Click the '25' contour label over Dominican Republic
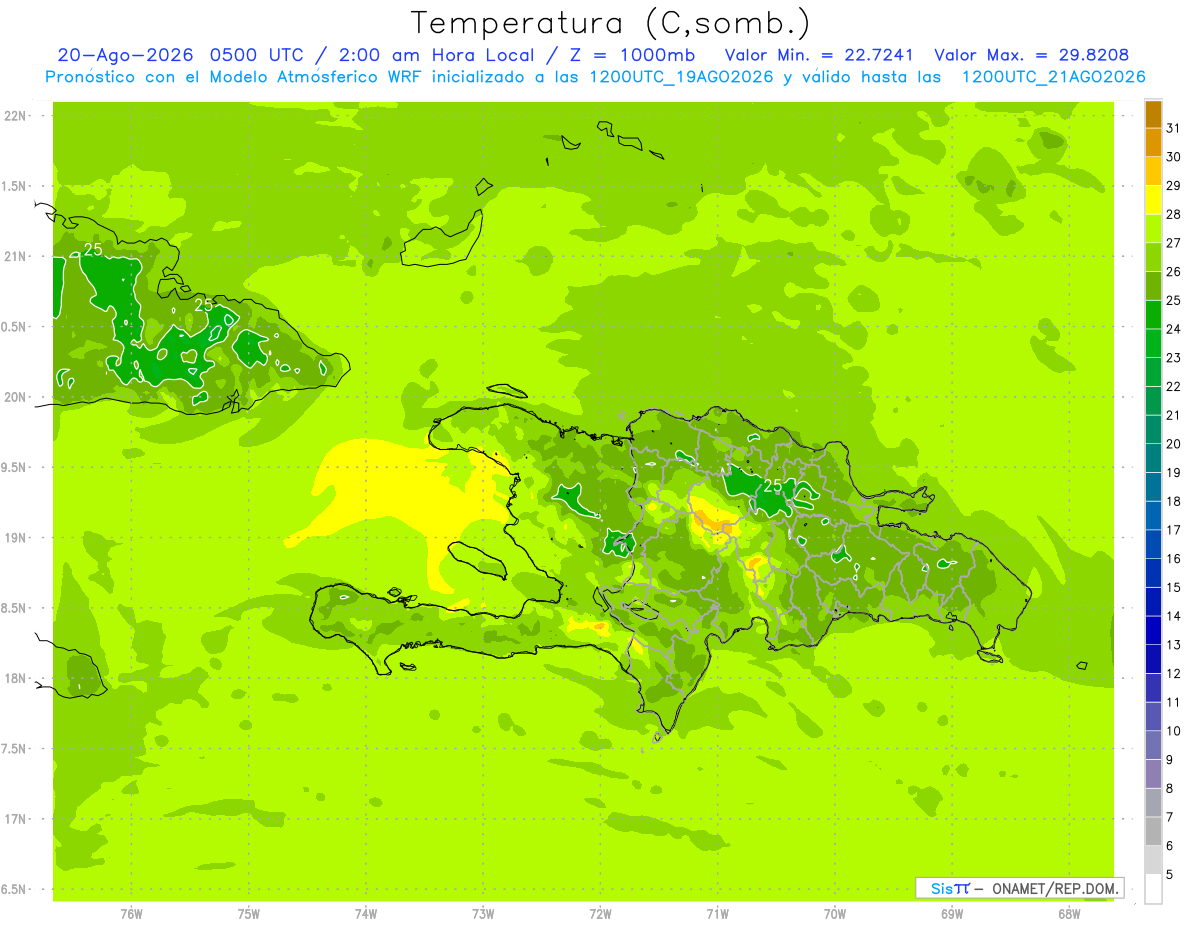This screenshot has width=1200, height=927. pos(772,485)
